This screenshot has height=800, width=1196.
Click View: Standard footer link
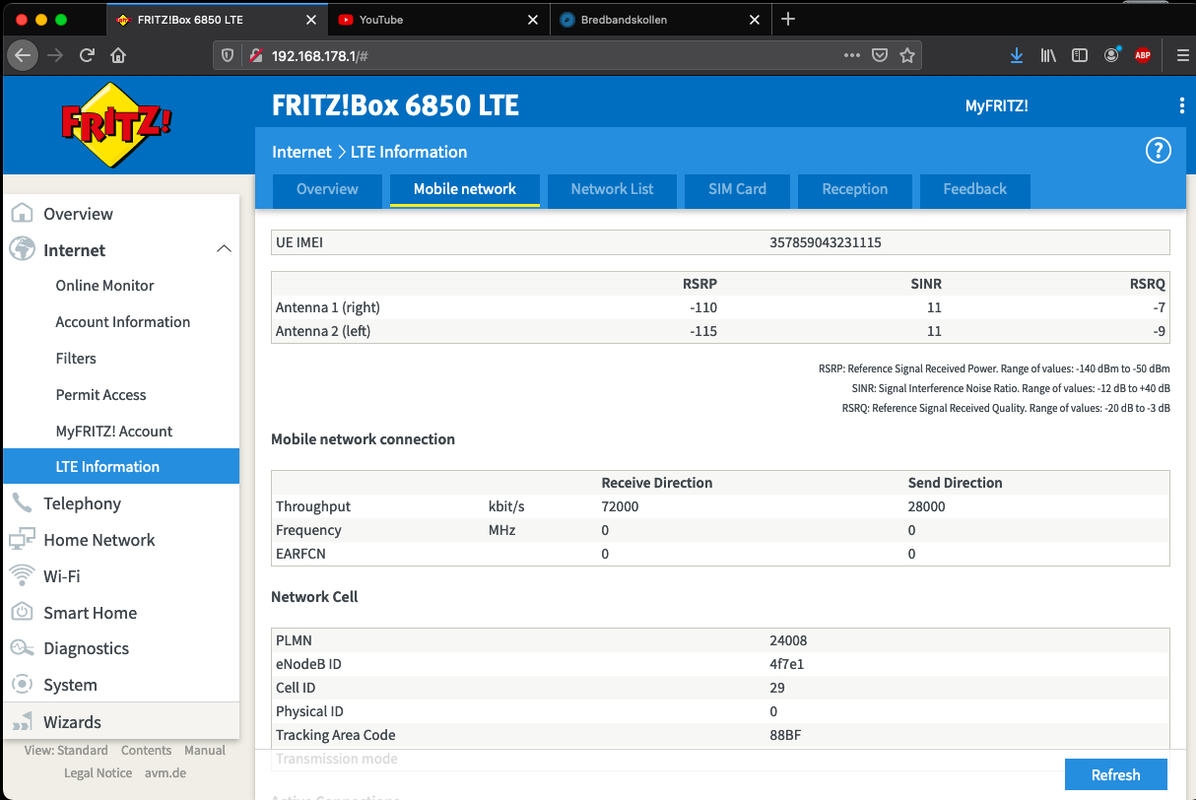(66, 750)
